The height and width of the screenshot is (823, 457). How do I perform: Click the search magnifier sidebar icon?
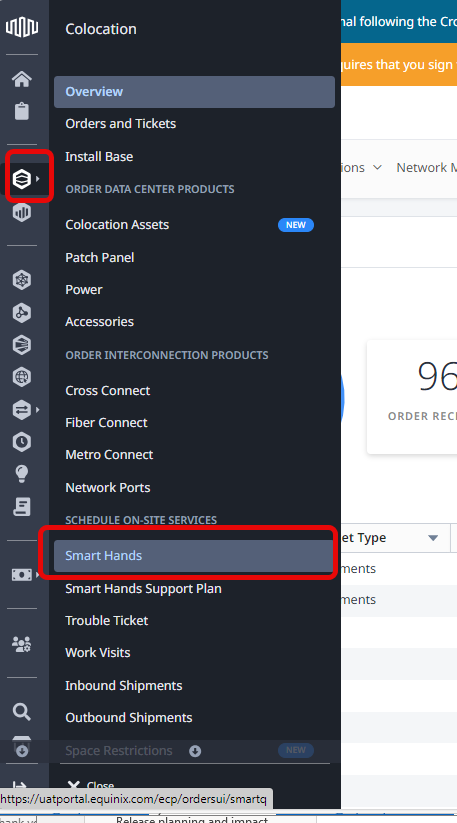tap(22, 712)
